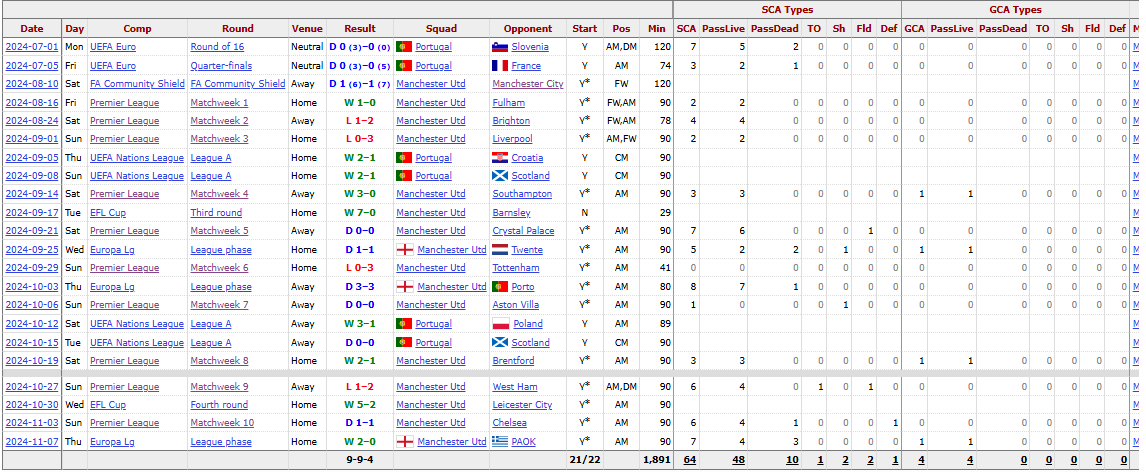This screenshot has height=472, width=1146.
Task: Open the Porto opponent link
Action: coord(523,287)
